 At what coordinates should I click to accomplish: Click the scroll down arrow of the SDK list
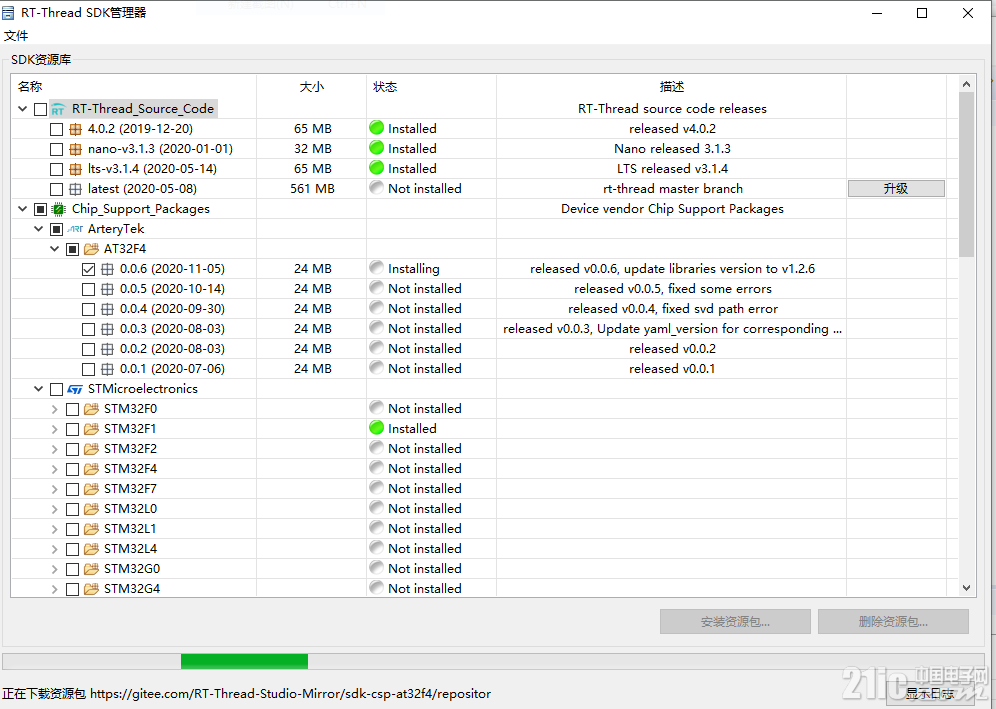[x=966, y=588]
